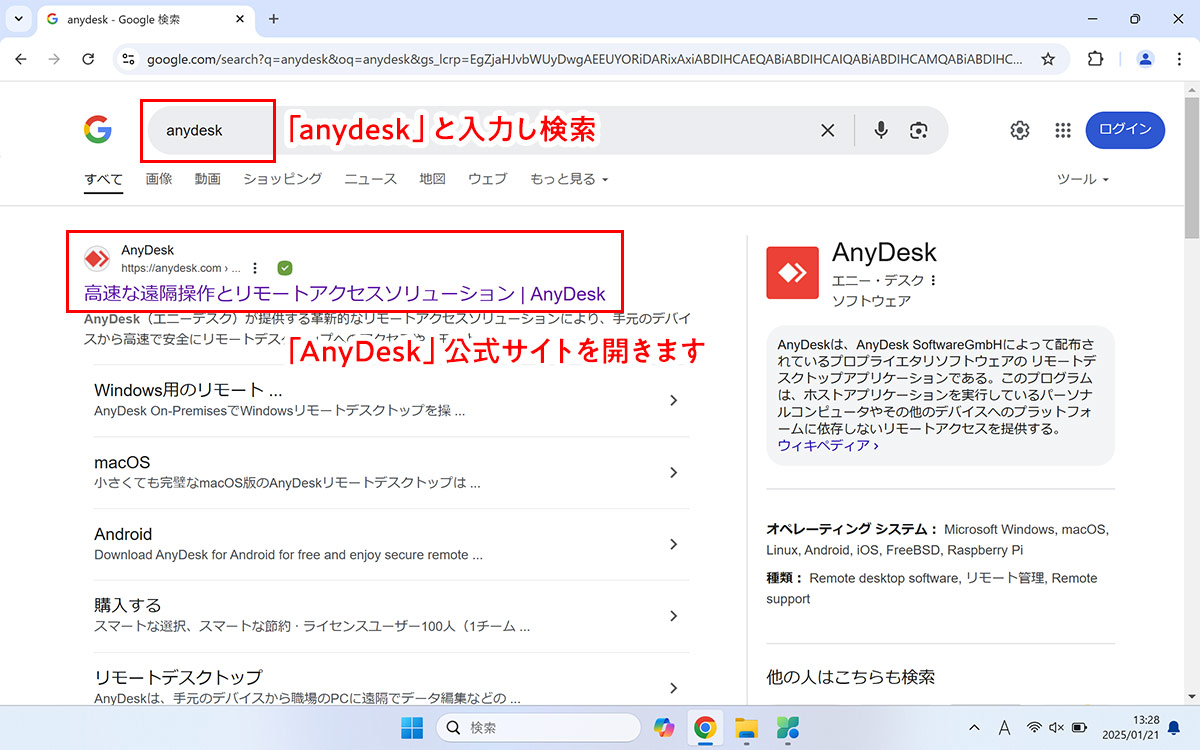Open the tab search dropdown
This screenshot has height=750, width=1200.
point(19,19)
